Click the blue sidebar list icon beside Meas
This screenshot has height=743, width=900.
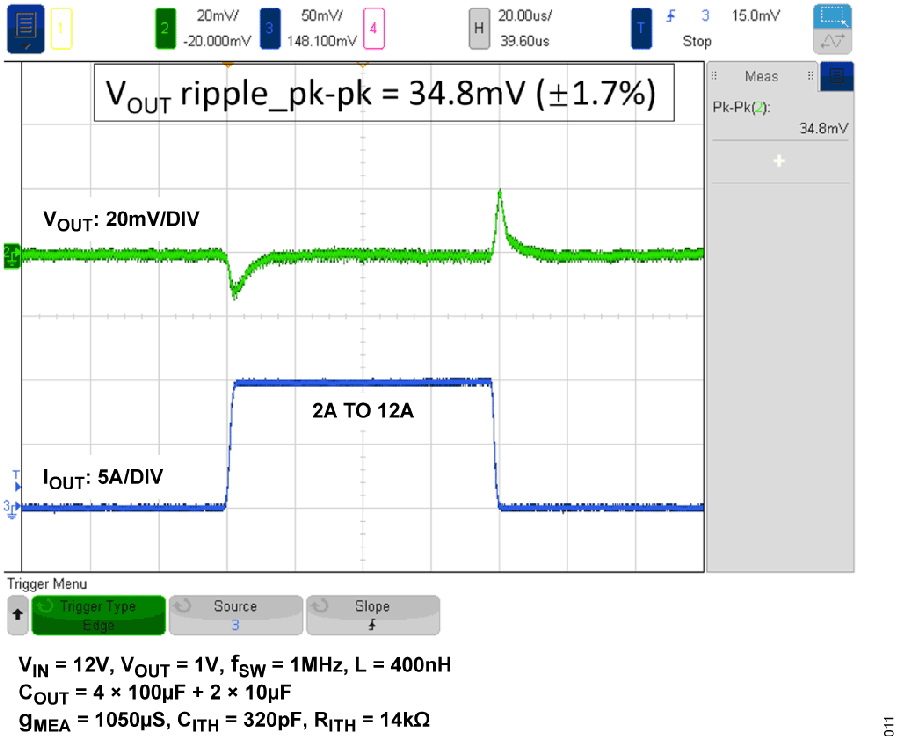point(842,76)
